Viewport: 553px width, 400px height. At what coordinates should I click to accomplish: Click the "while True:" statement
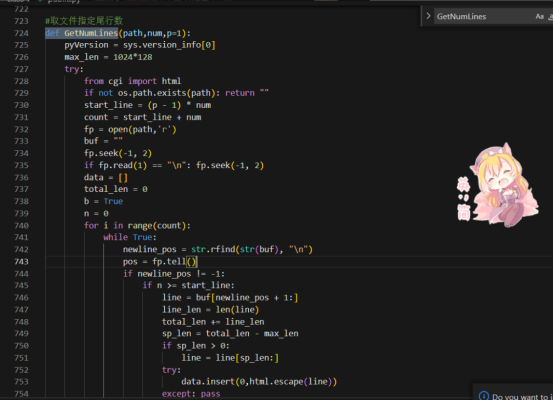point(130,237)
